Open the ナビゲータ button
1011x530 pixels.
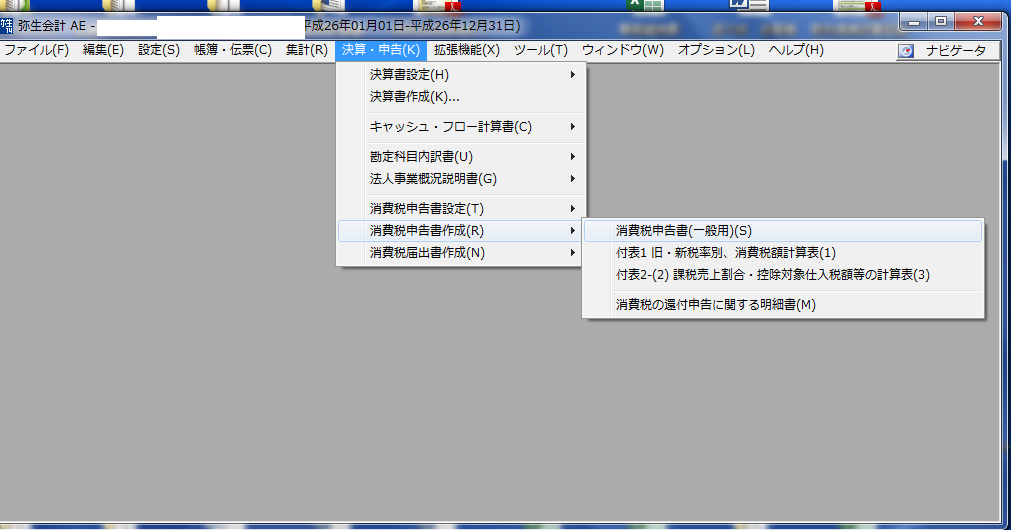(948, 51)
